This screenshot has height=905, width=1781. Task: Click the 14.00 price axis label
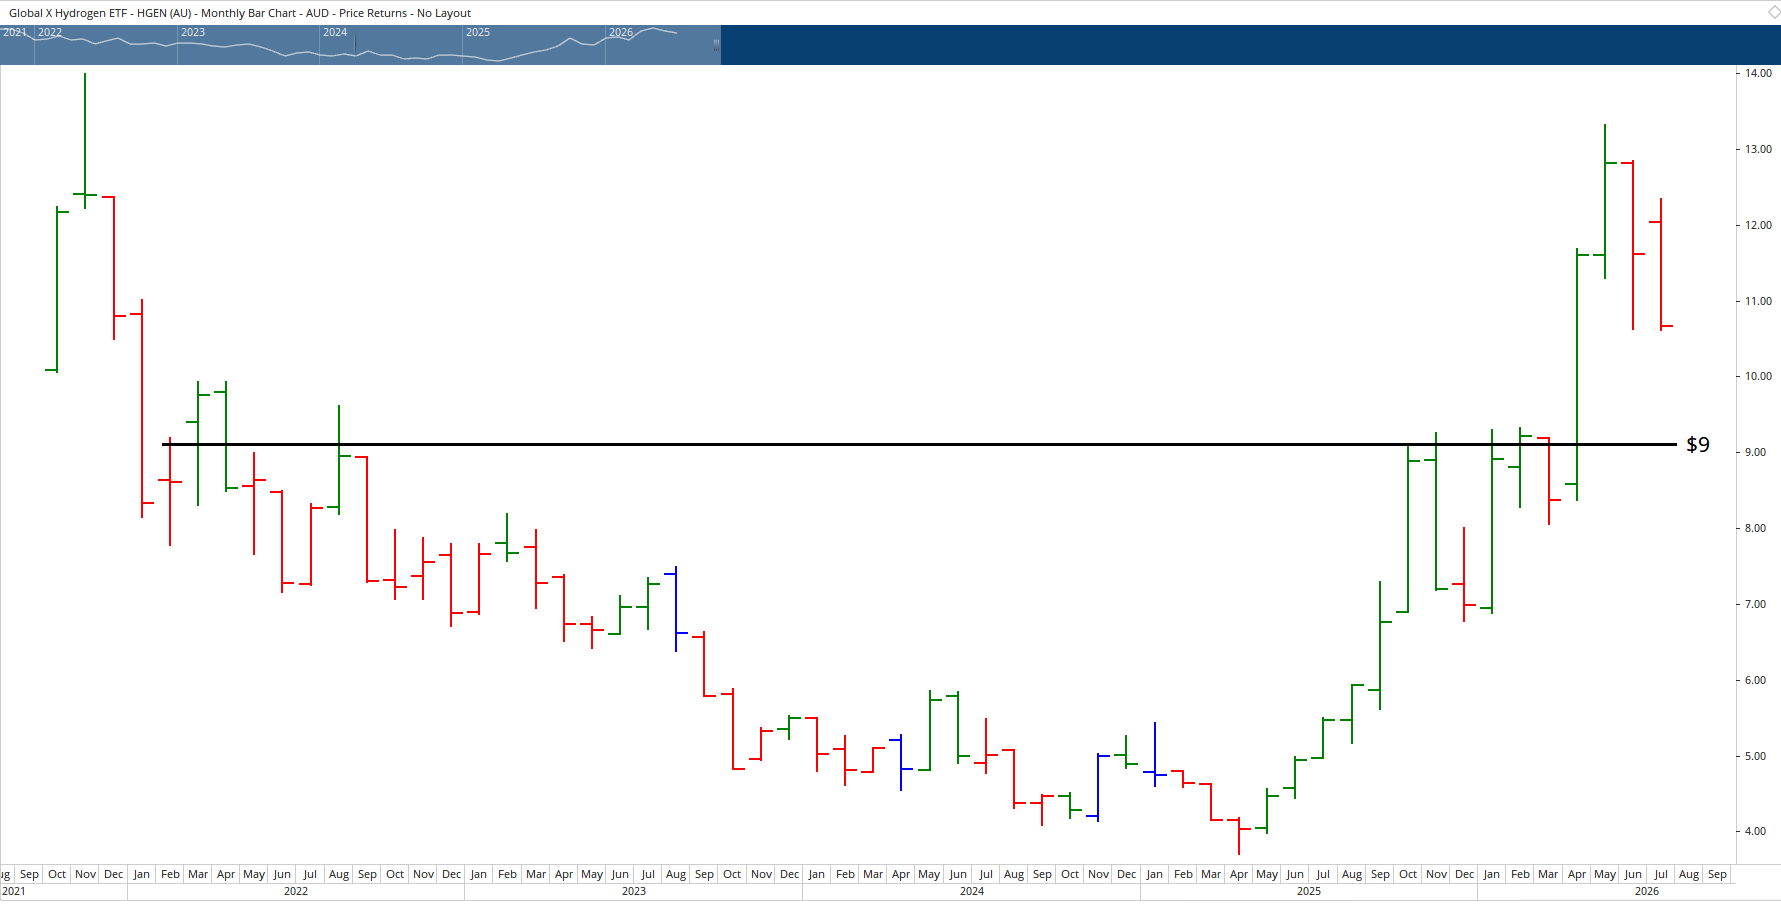click(x=1758, y=73)
